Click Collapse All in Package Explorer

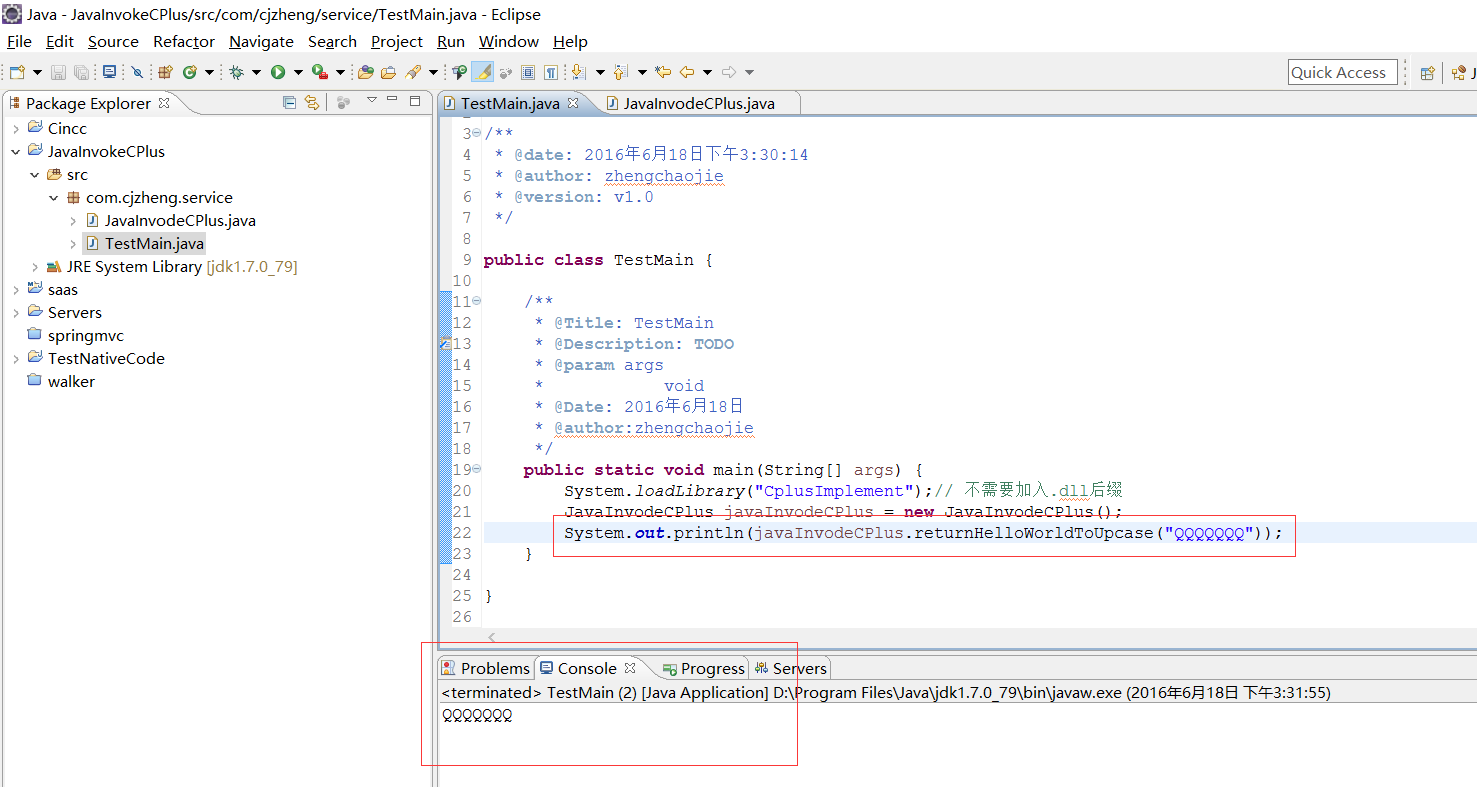click(289, 102)
